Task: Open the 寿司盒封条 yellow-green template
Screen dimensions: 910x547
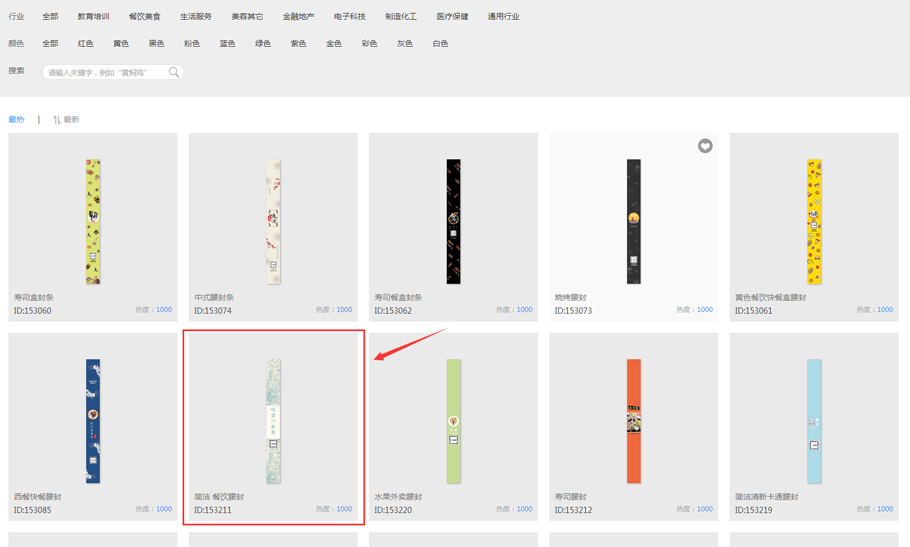Action: click(x=93, y=221)
